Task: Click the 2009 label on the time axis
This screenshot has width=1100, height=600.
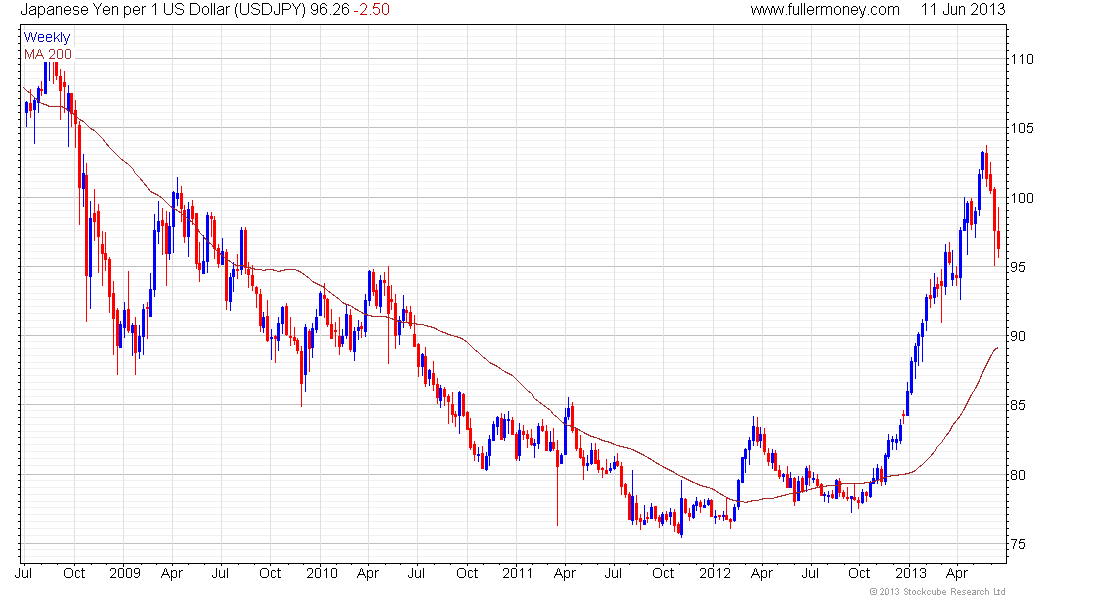Action: click(125, 573)
